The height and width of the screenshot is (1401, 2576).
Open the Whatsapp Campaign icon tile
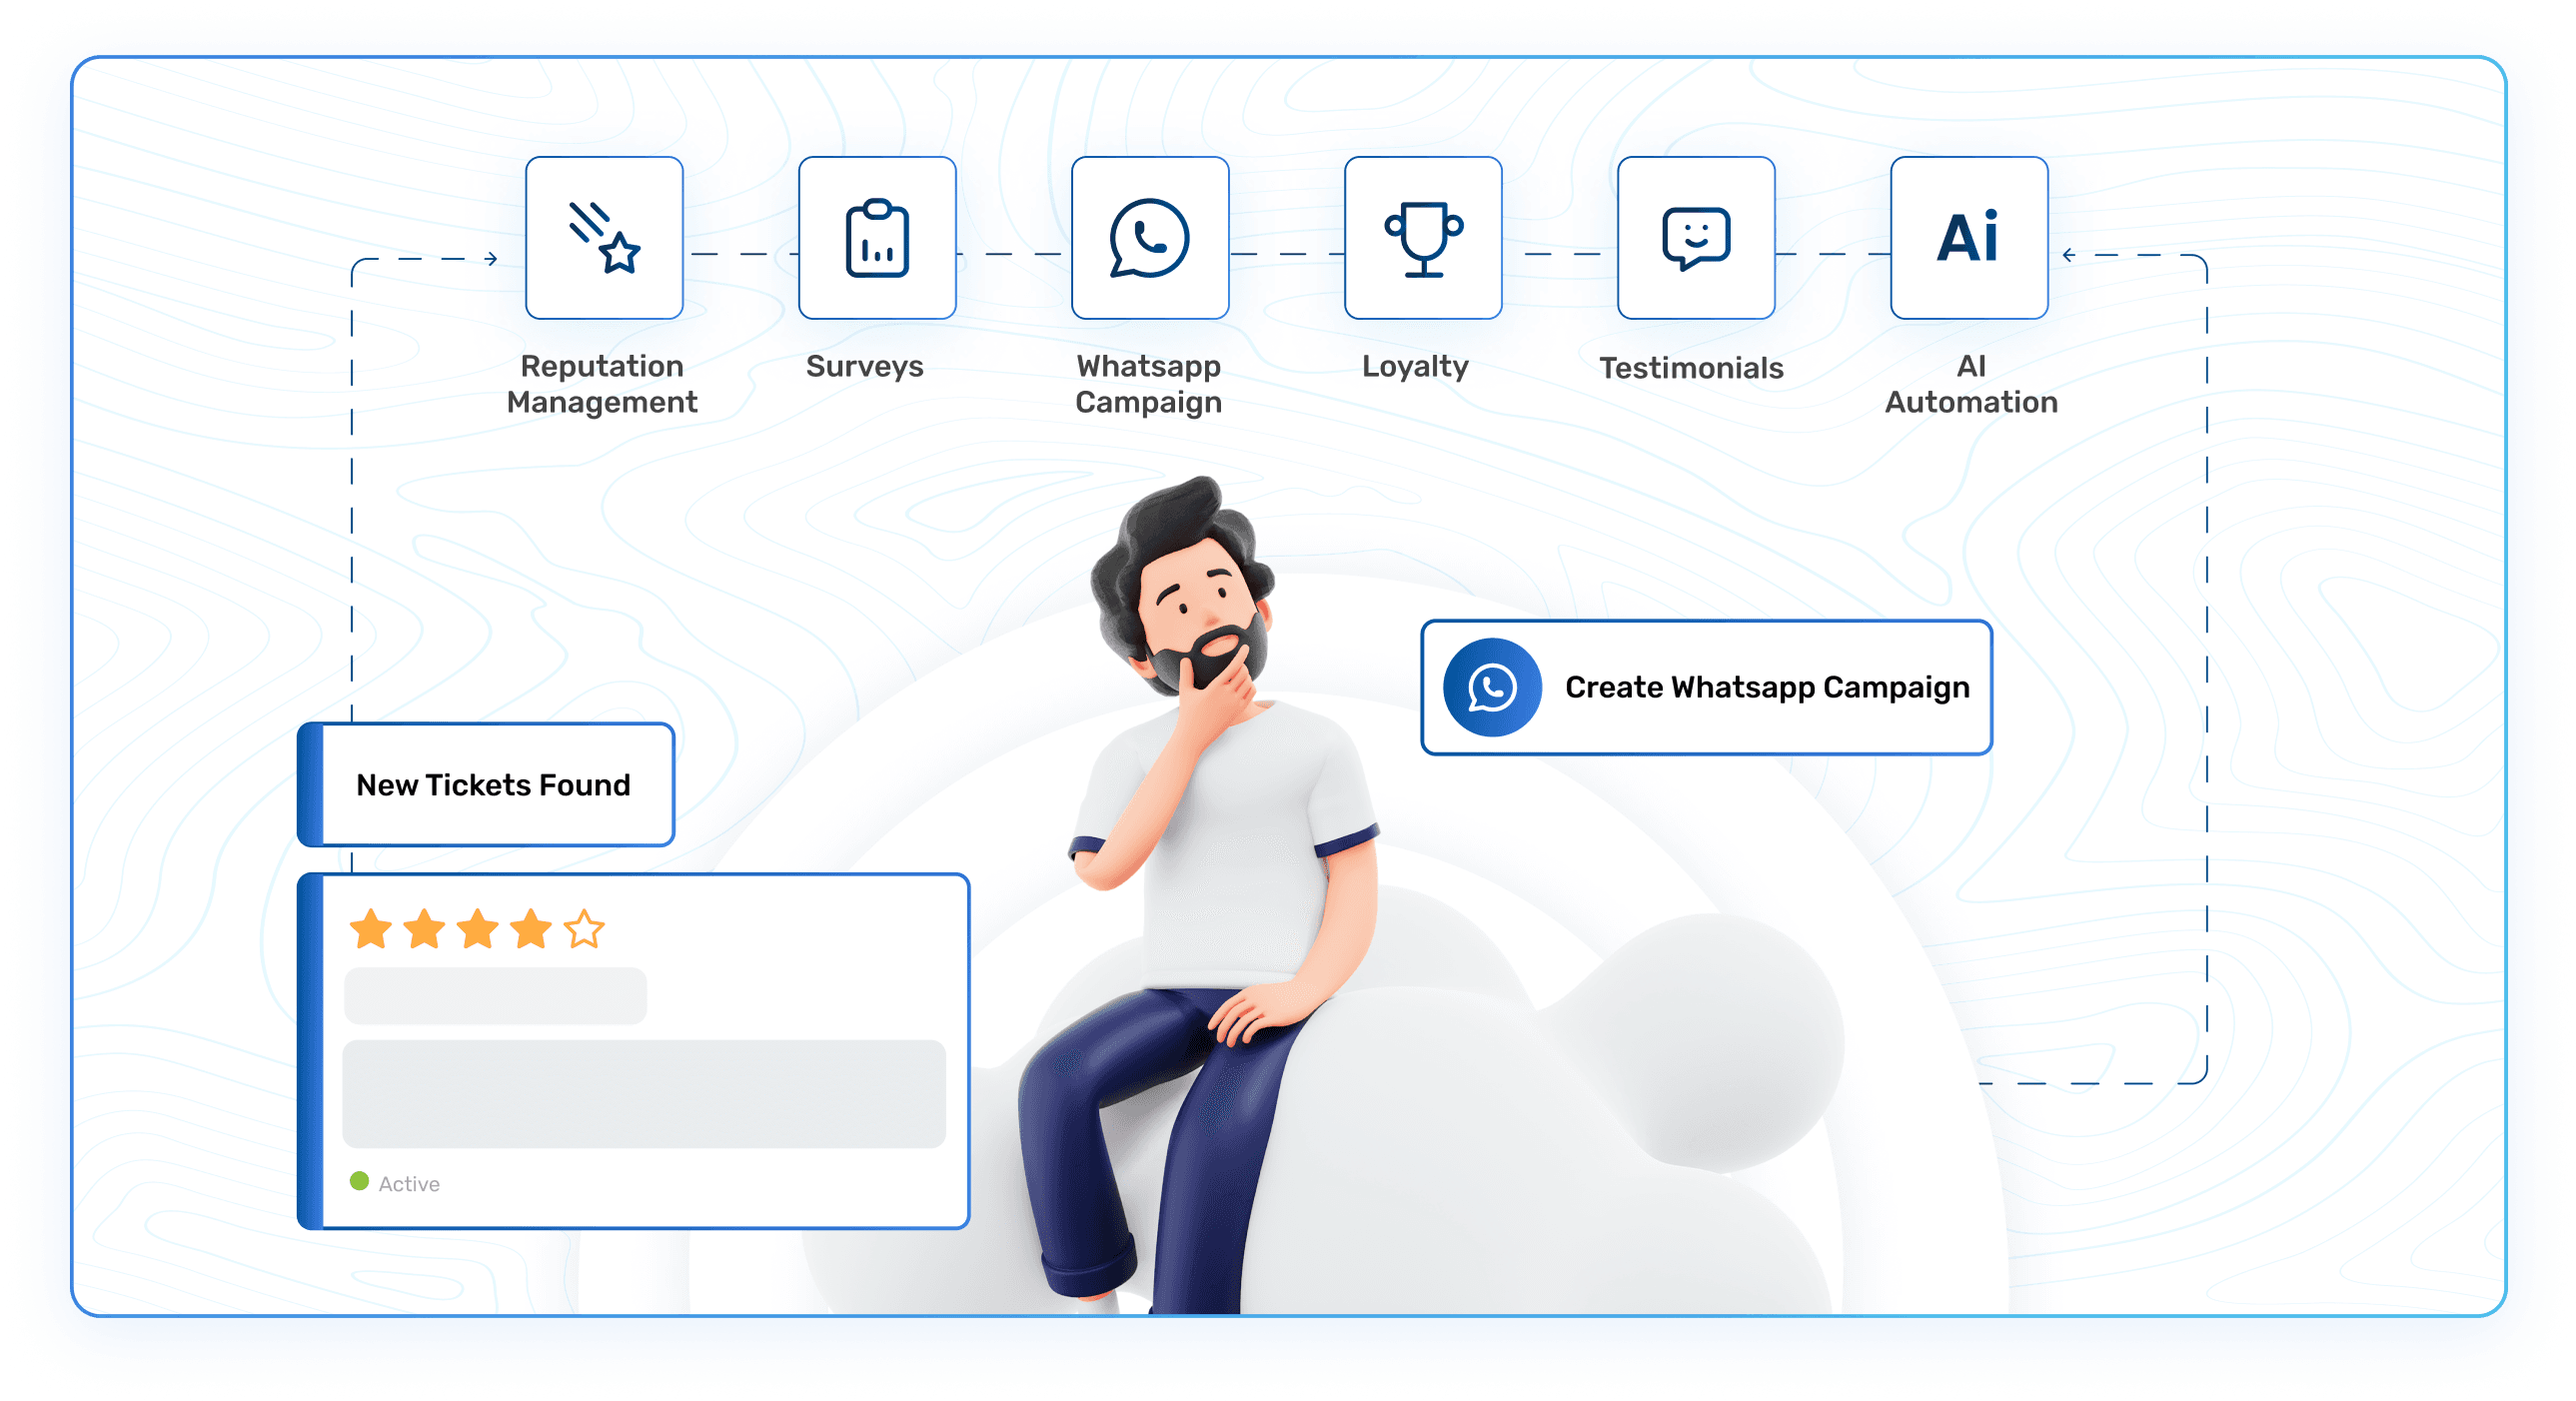click(x=1150, y=238)
